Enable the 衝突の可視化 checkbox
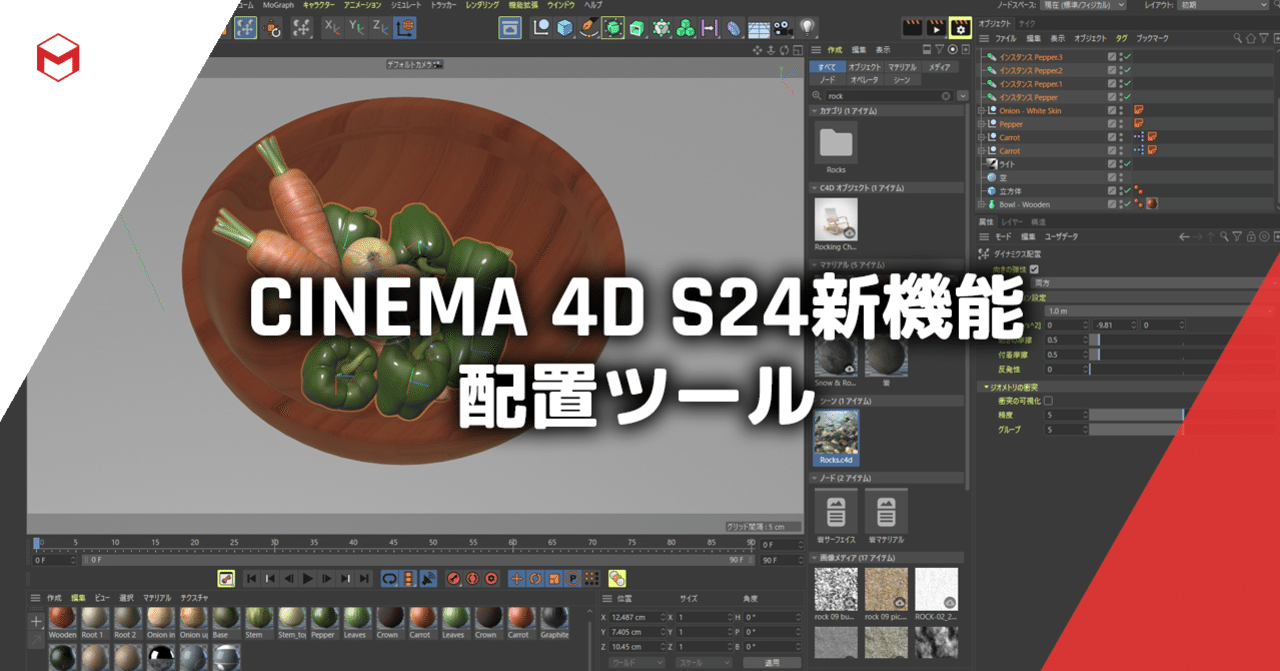The width and height of the screenshot is (1280, 671). 1049,401
